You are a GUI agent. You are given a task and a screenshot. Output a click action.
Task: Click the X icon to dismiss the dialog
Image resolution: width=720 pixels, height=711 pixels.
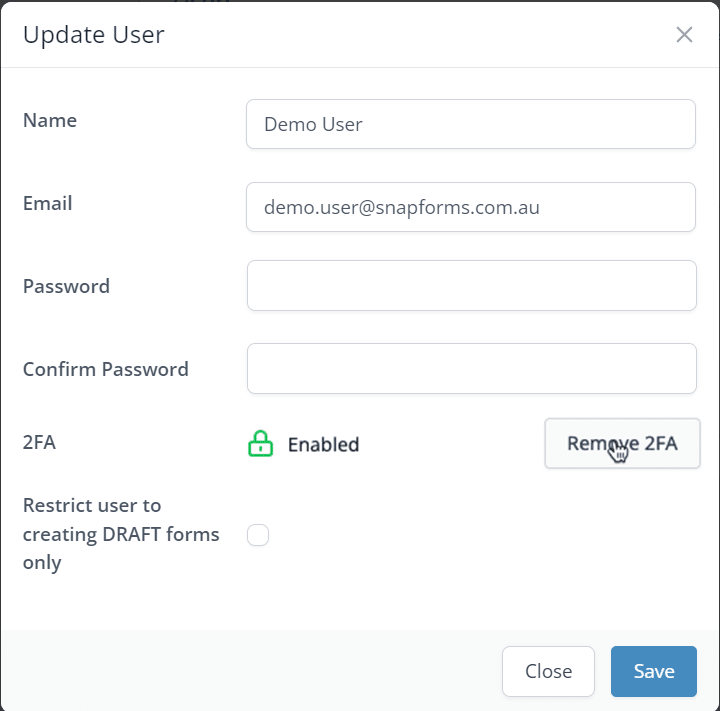coord(684,35)
